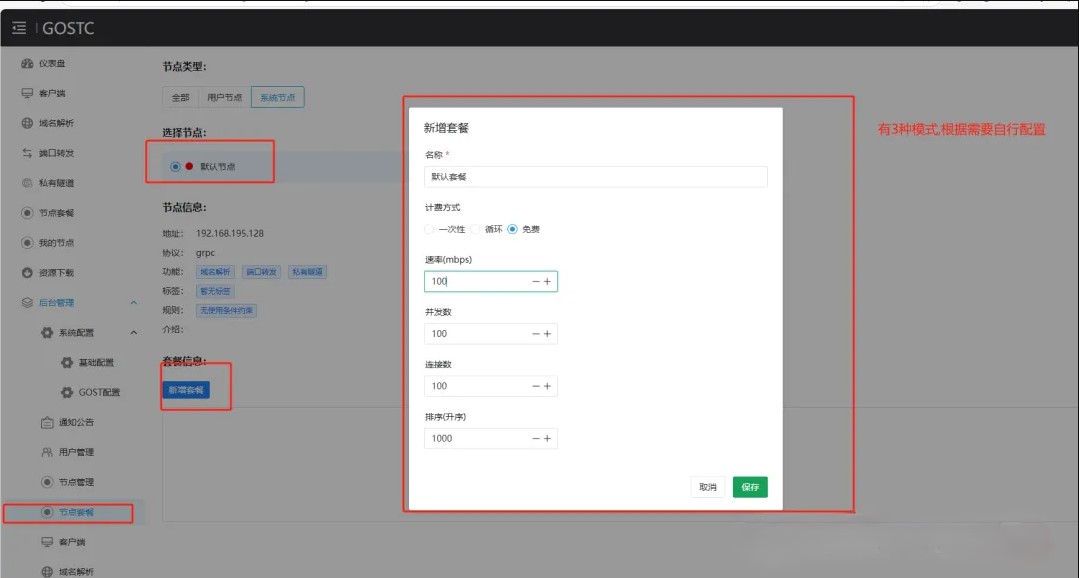The width and height of the screenshot is (1079, 578).
Task: Click the 取消 button in dialog
Action: point(707,487)
